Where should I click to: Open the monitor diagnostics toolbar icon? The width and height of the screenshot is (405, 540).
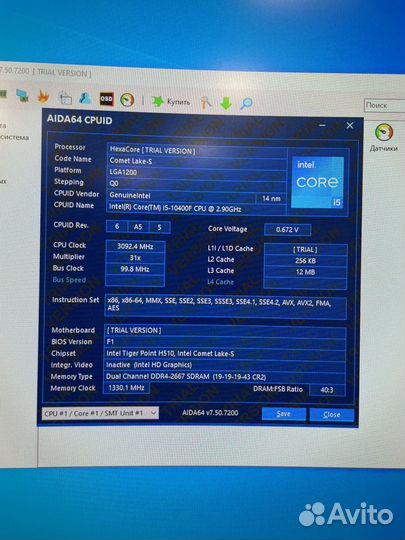[22, 95]
